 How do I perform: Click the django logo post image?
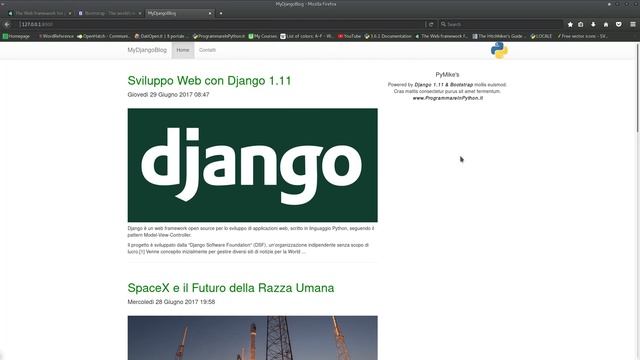(252, 165)
